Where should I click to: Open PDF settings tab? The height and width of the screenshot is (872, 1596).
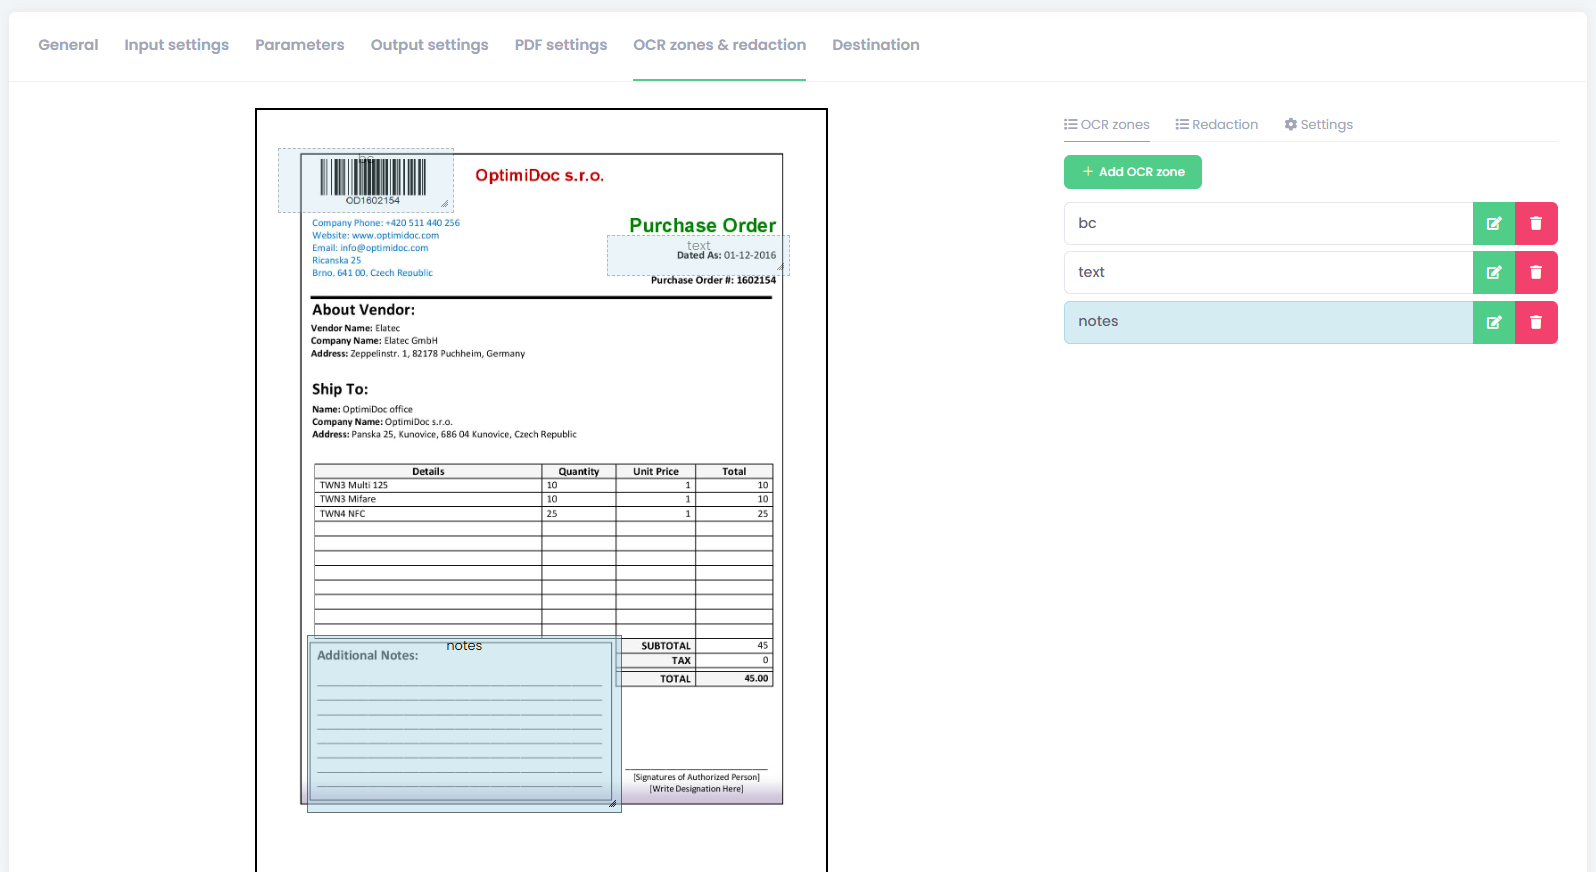(x=560, y=45)
